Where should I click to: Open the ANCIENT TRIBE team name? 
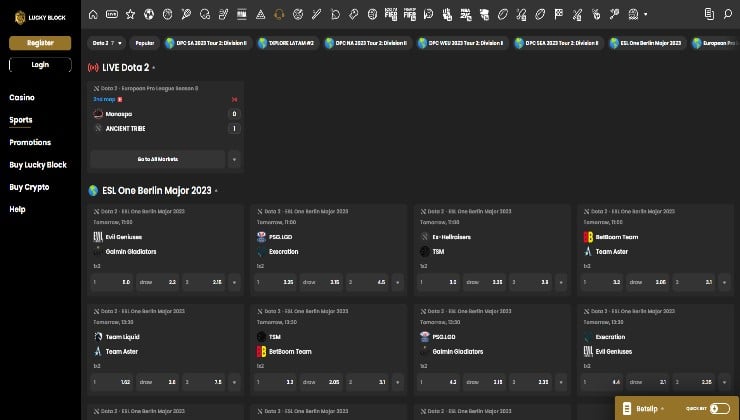coord(126,128)
